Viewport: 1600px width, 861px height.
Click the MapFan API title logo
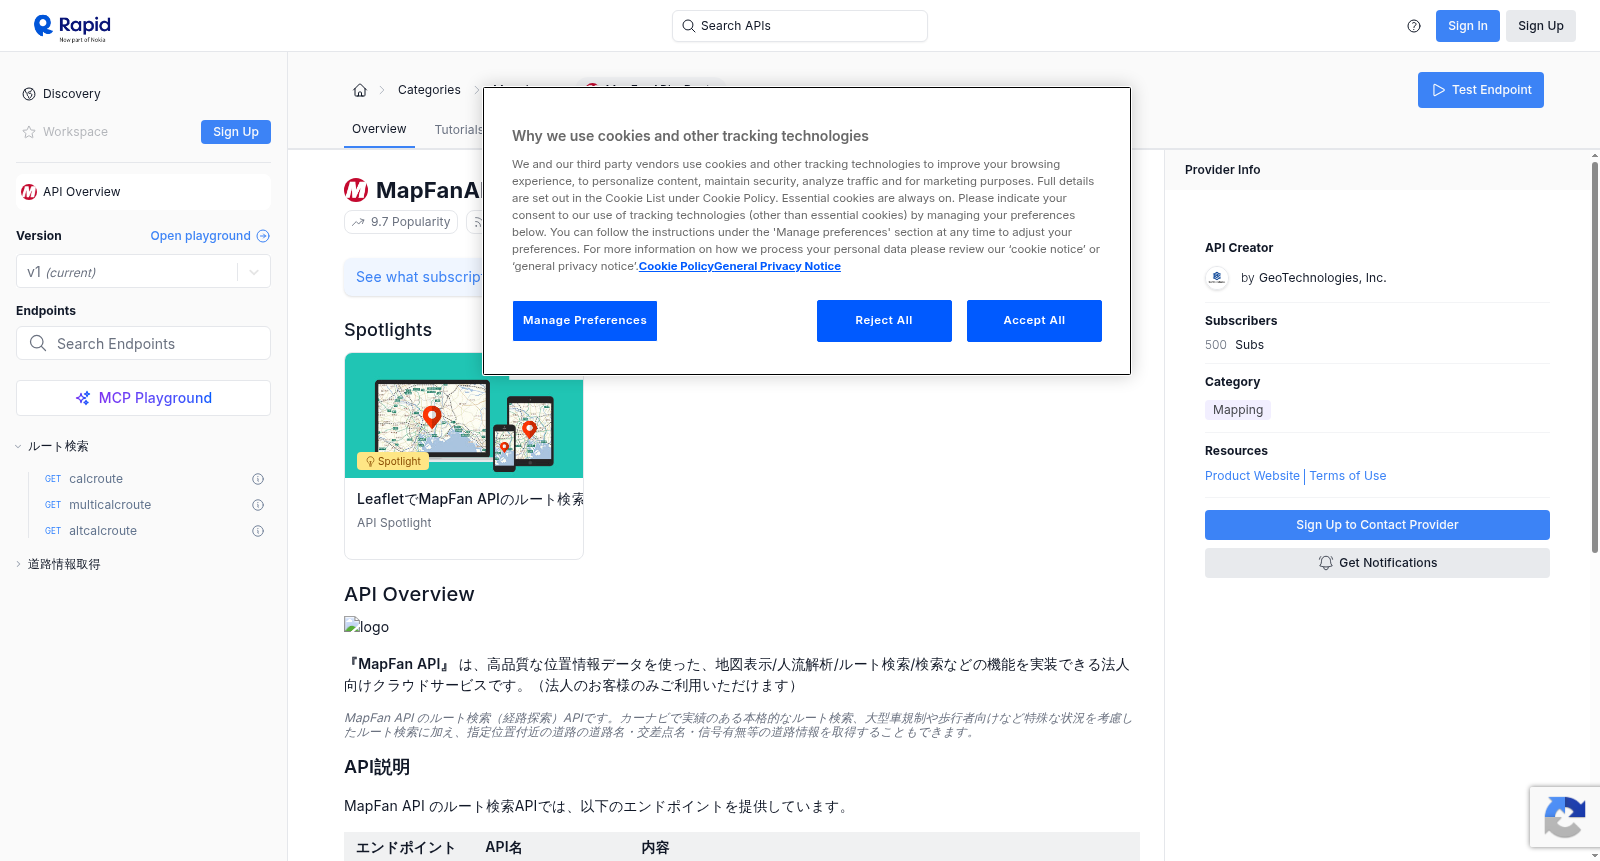pos(356,190)
